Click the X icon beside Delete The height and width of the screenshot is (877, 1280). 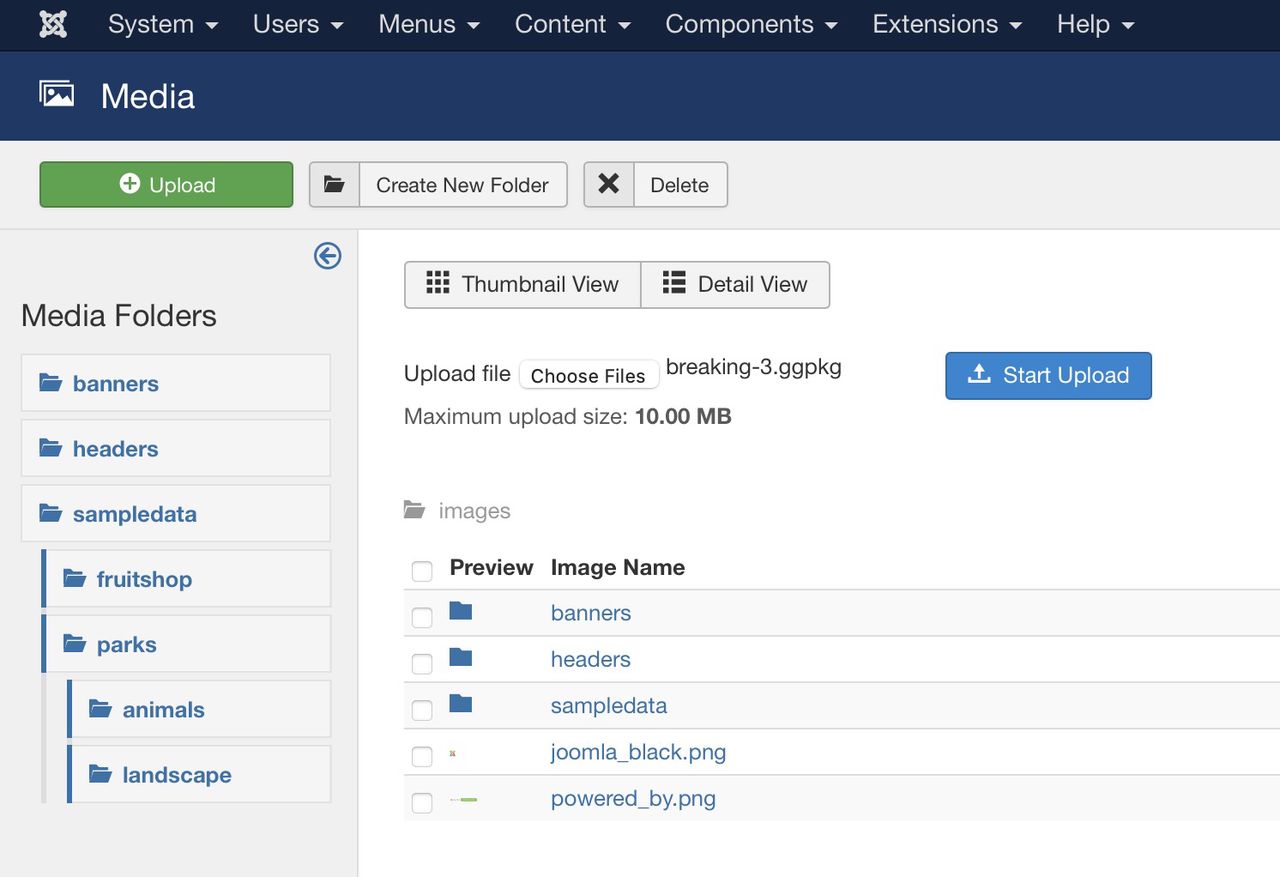tap(608, 185)
